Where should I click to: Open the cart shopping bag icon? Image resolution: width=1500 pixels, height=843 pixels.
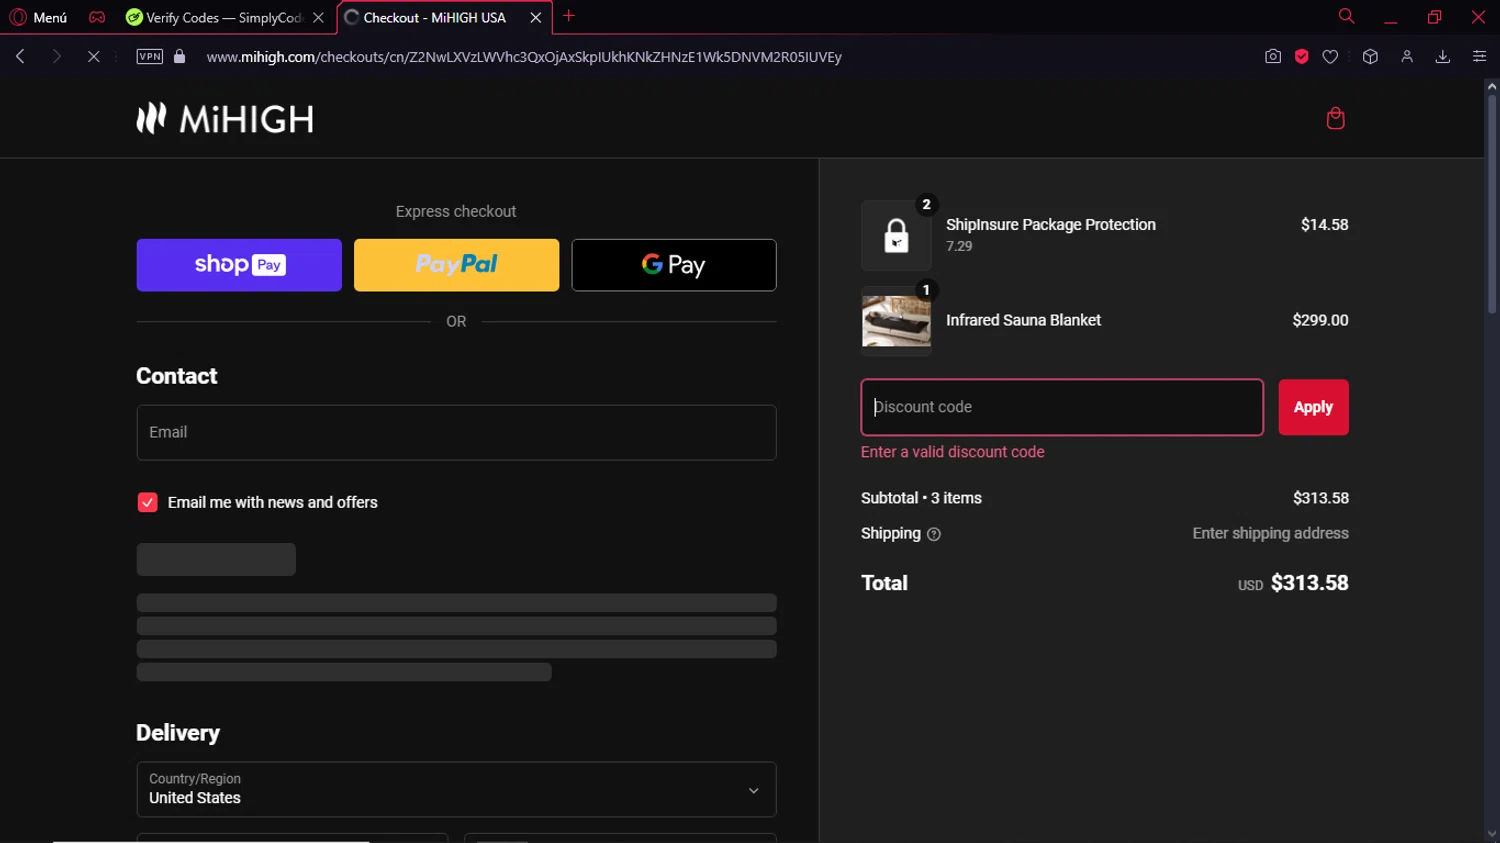click(1335, 118)
